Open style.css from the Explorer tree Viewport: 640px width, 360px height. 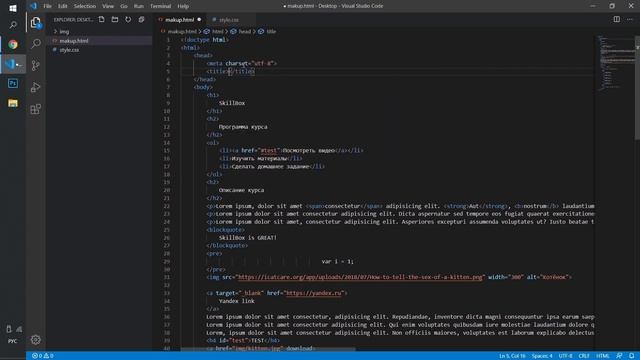click(x=69, y=50)
